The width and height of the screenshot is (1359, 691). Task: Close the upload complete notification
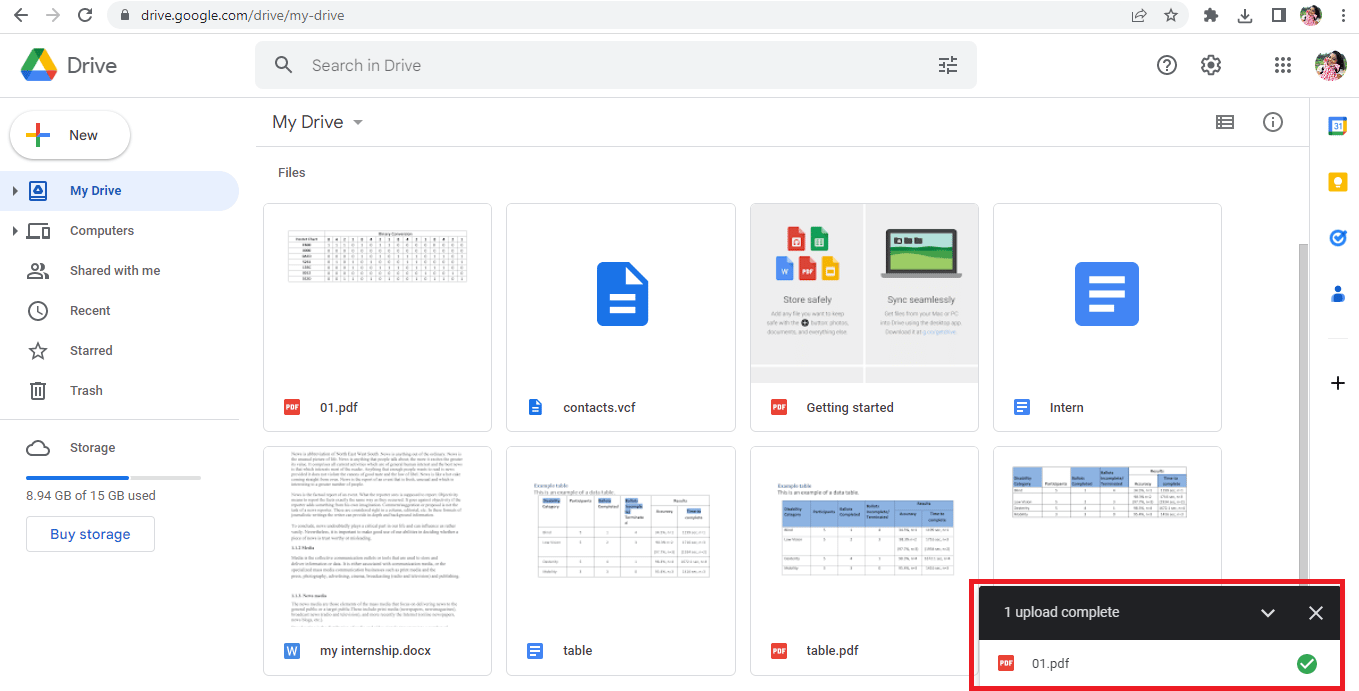click(1316, 613)
